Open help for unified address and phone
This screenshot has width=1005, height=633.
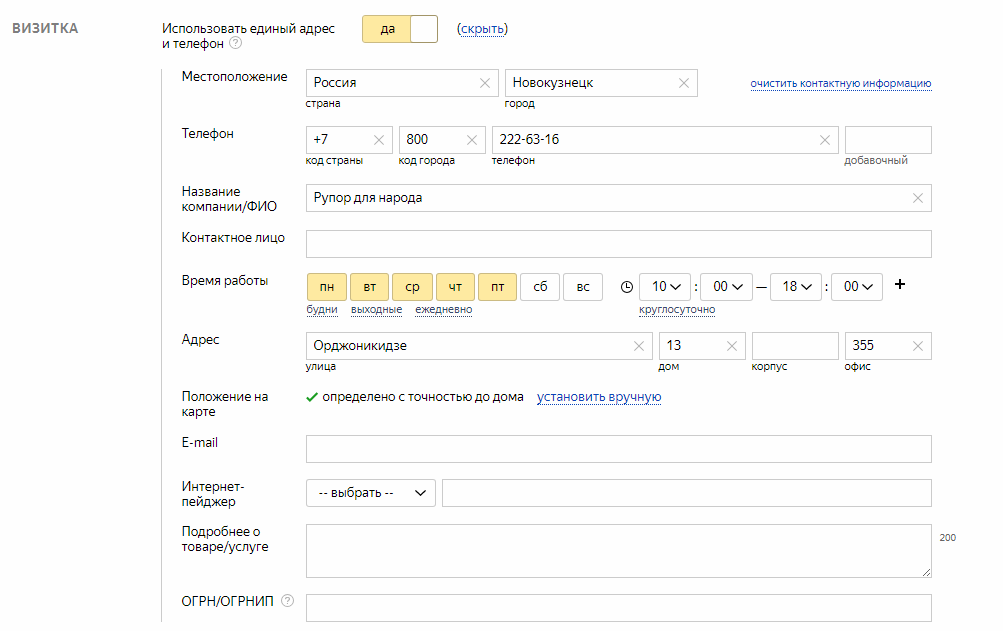(x=236, y=43)
